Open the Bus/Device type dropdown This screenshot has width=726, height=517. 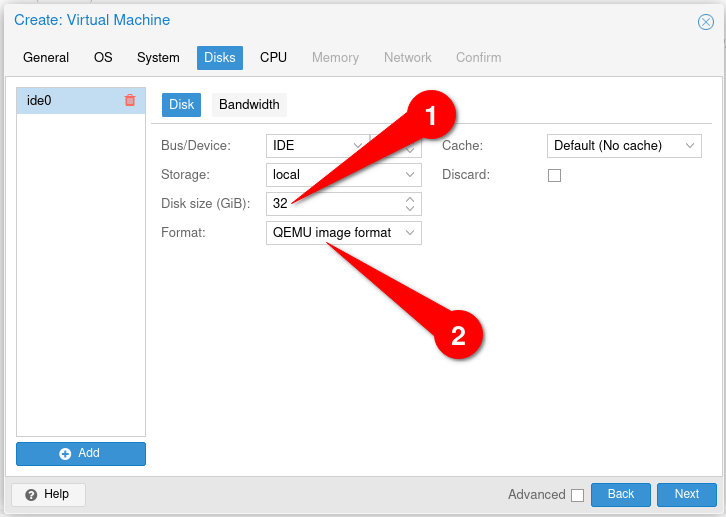click(x=357, y=146)
